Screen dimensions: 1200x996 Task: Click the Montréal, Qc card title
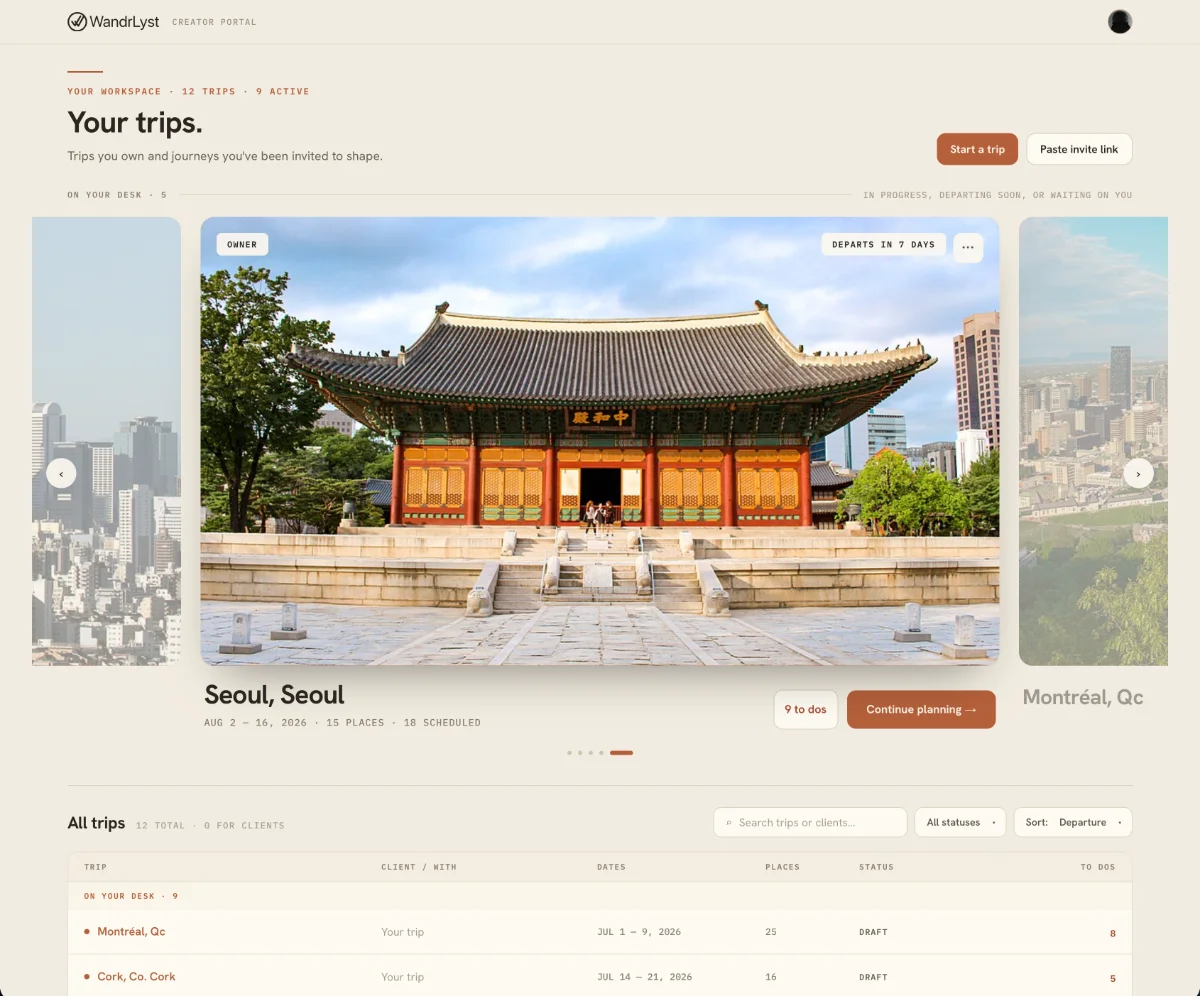click(x=1083, y=697)
